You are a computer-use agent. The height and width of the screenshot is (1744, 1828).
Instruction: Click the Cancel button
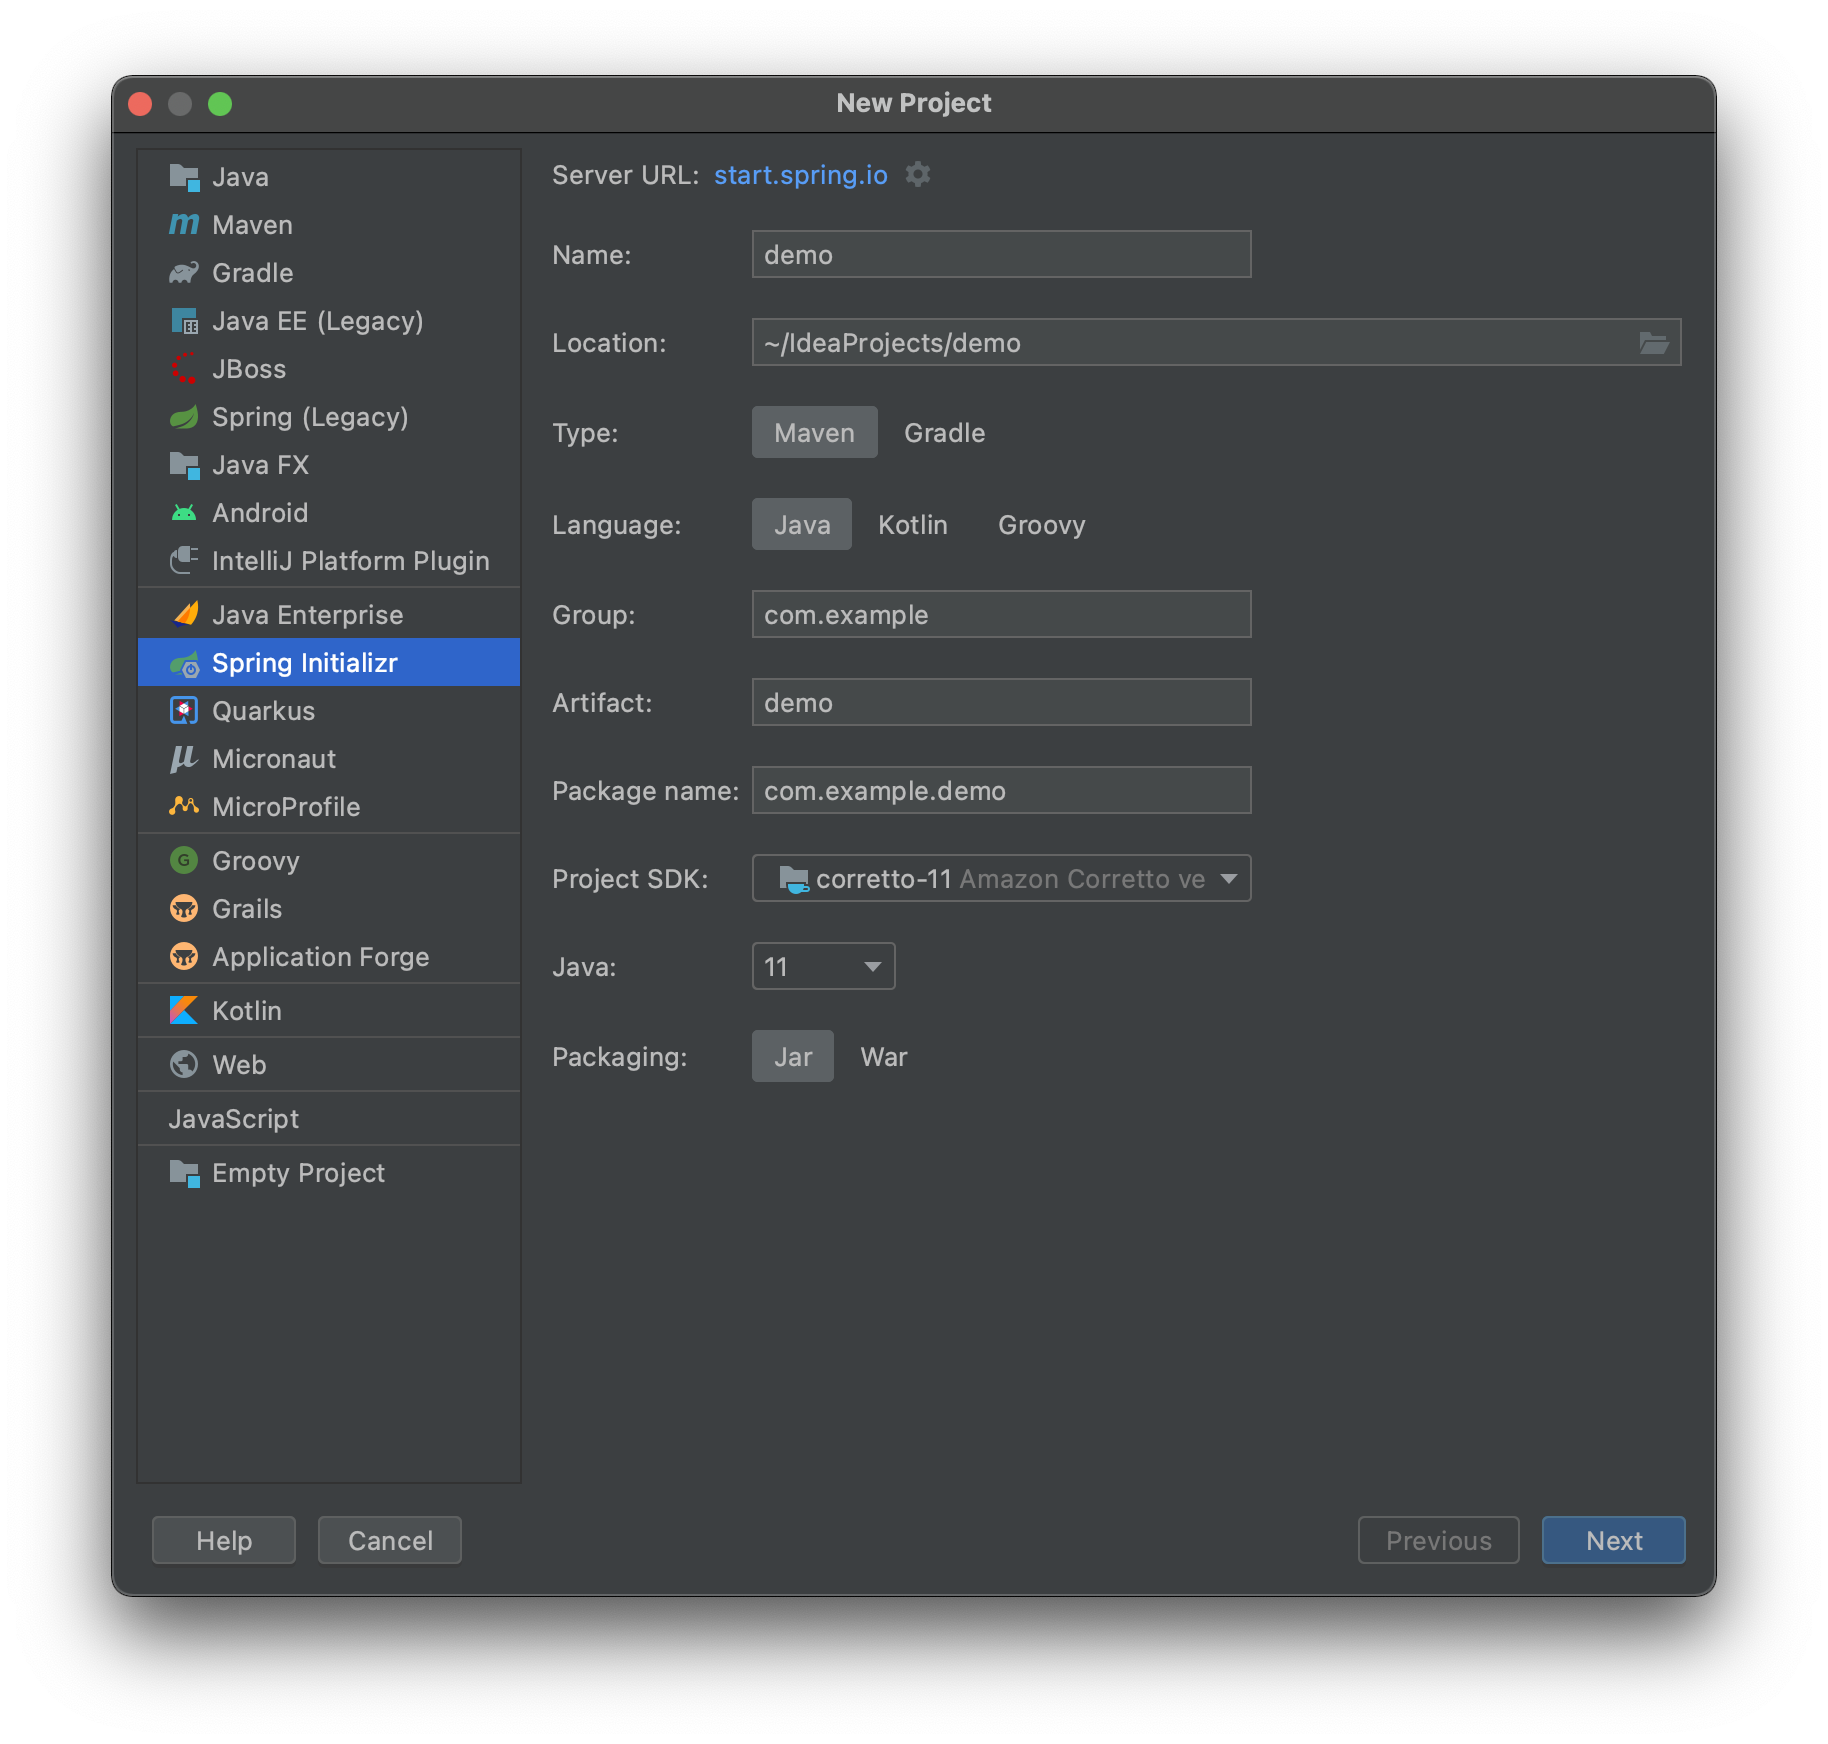pyautogui.click(x=390, y=1541)
